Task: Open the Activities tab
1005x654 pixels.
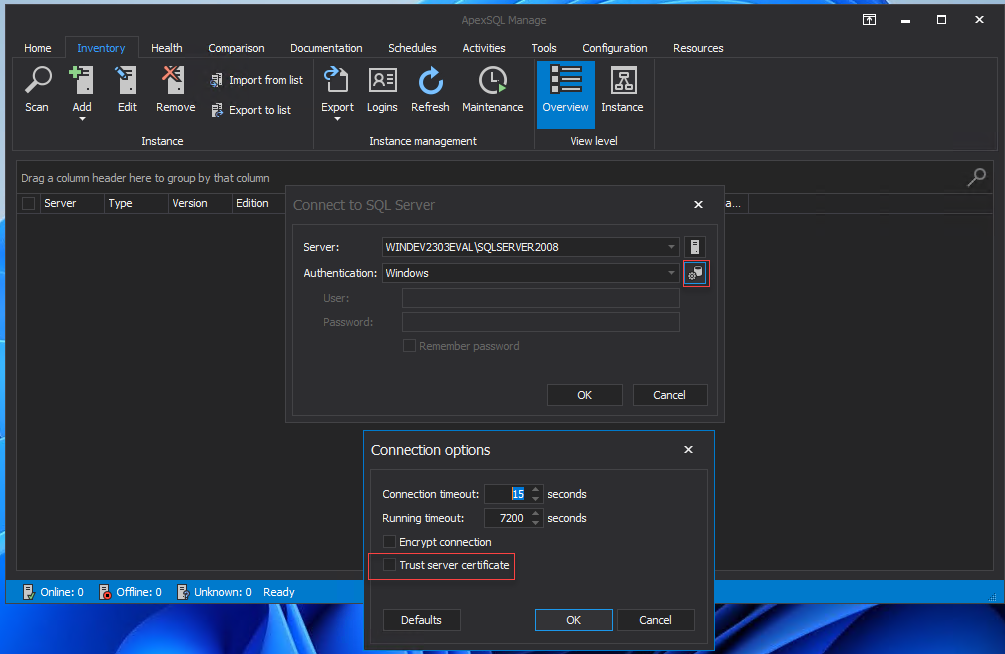Action: coord(484,48)
